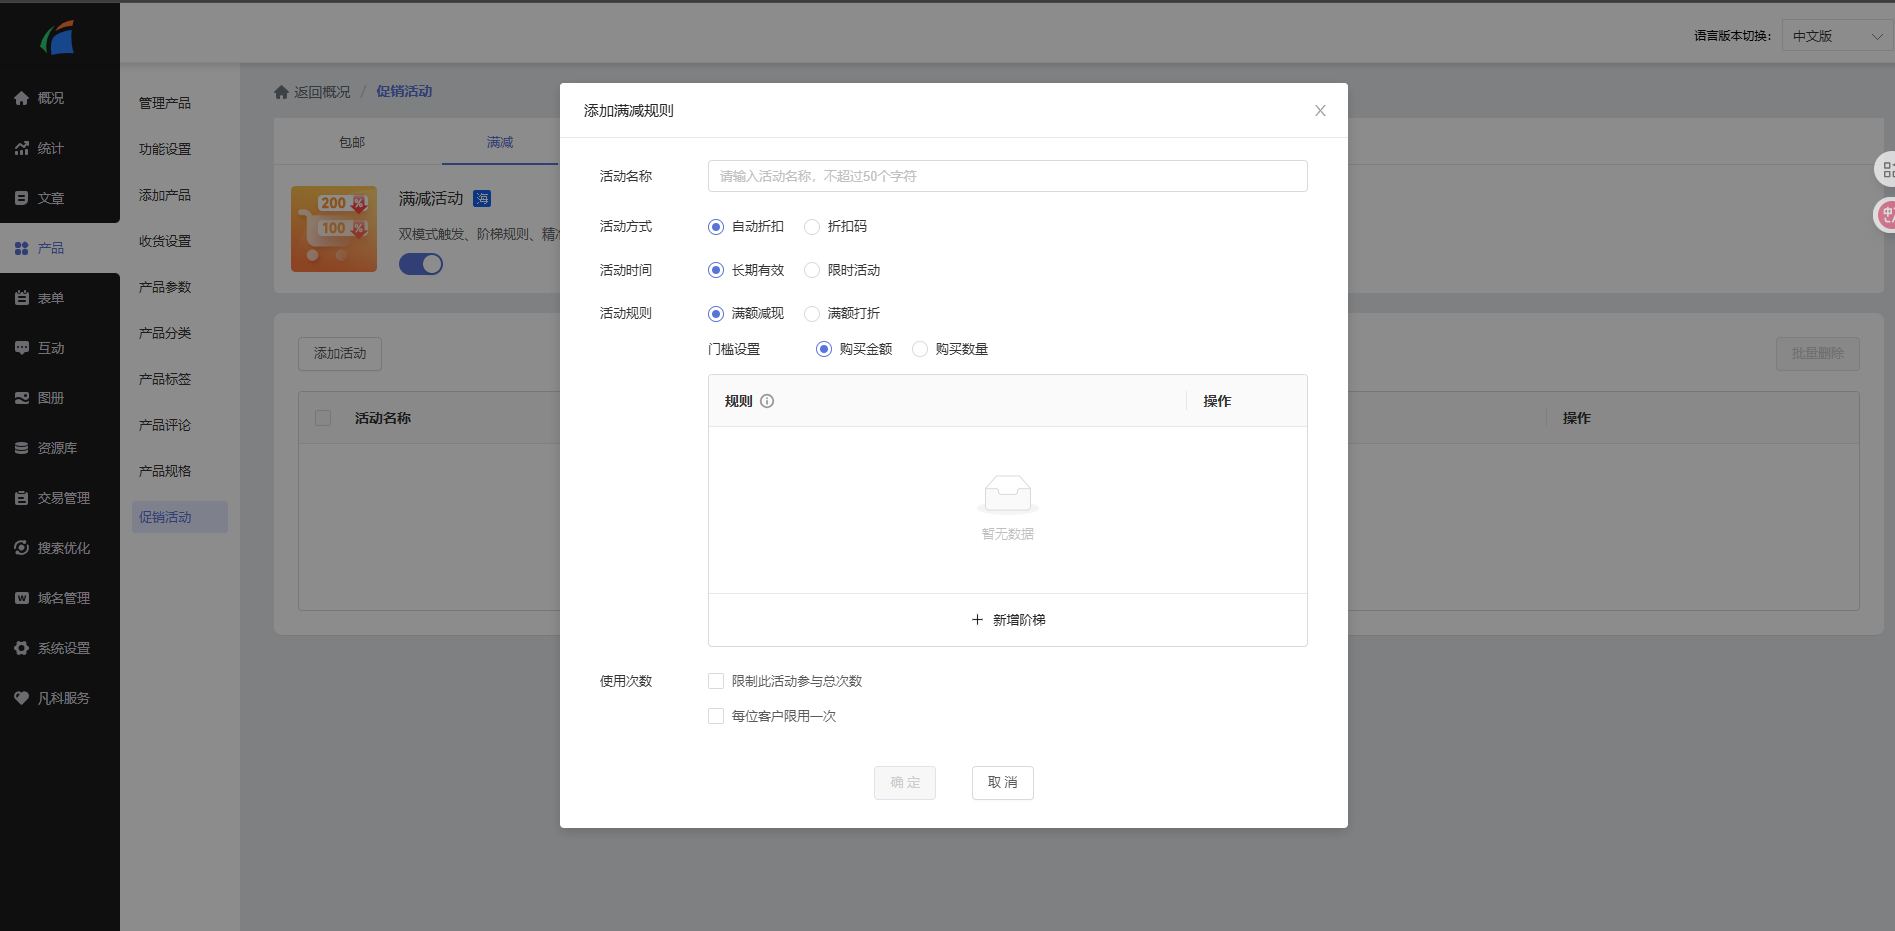Click the 取消 button

pos(1002,783)
